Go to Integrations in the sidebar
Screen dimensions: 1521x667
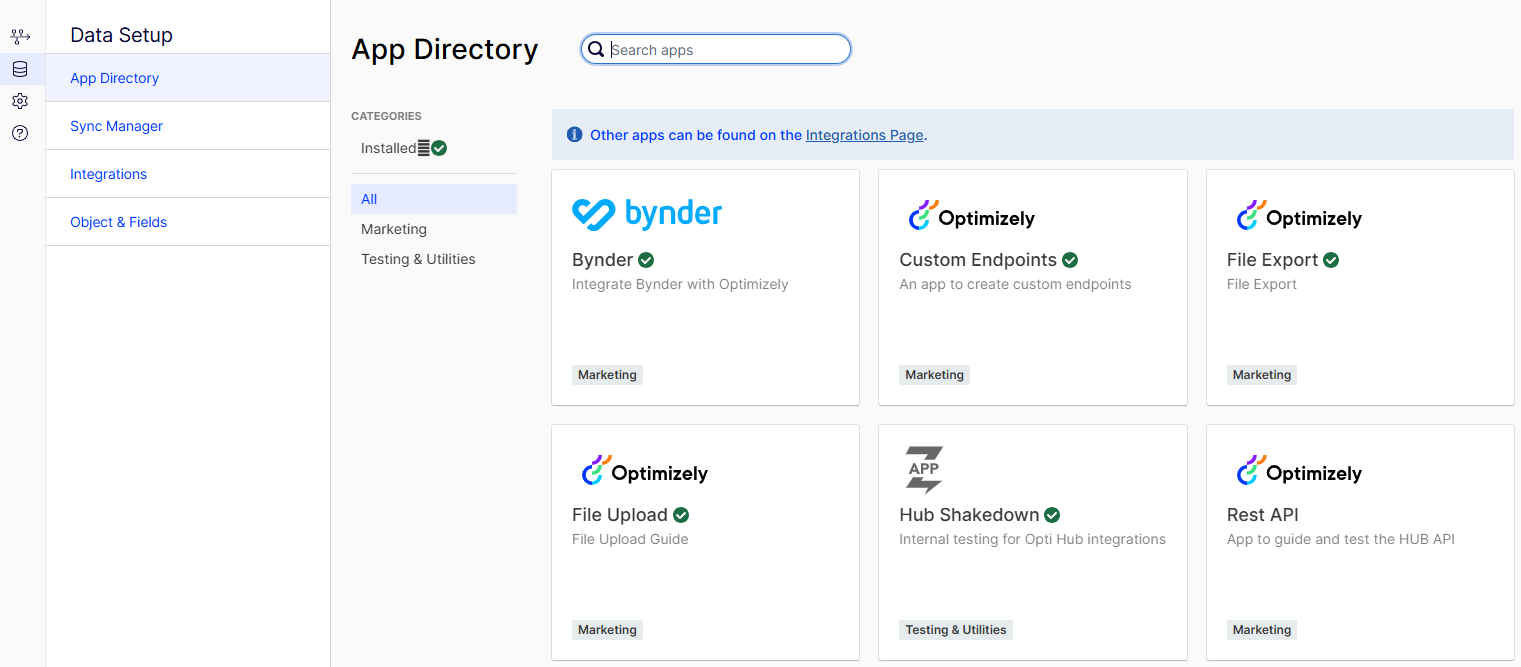pos(188,174)
